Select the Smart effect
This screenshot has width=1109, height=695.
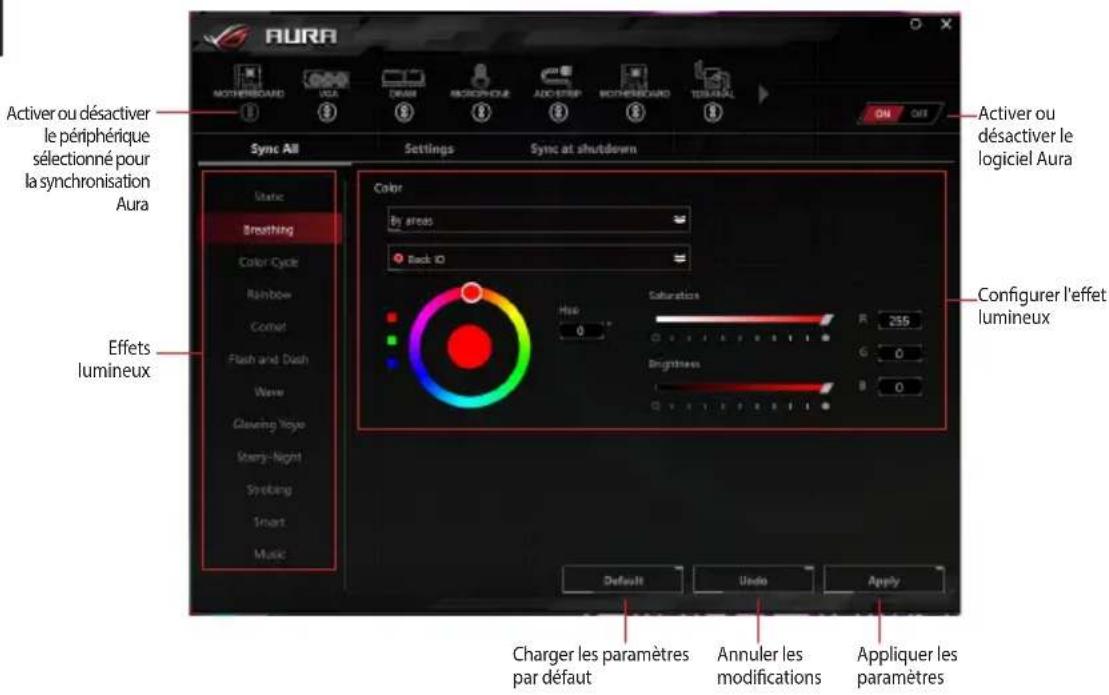pyautogui.click(x=269, y=522)
